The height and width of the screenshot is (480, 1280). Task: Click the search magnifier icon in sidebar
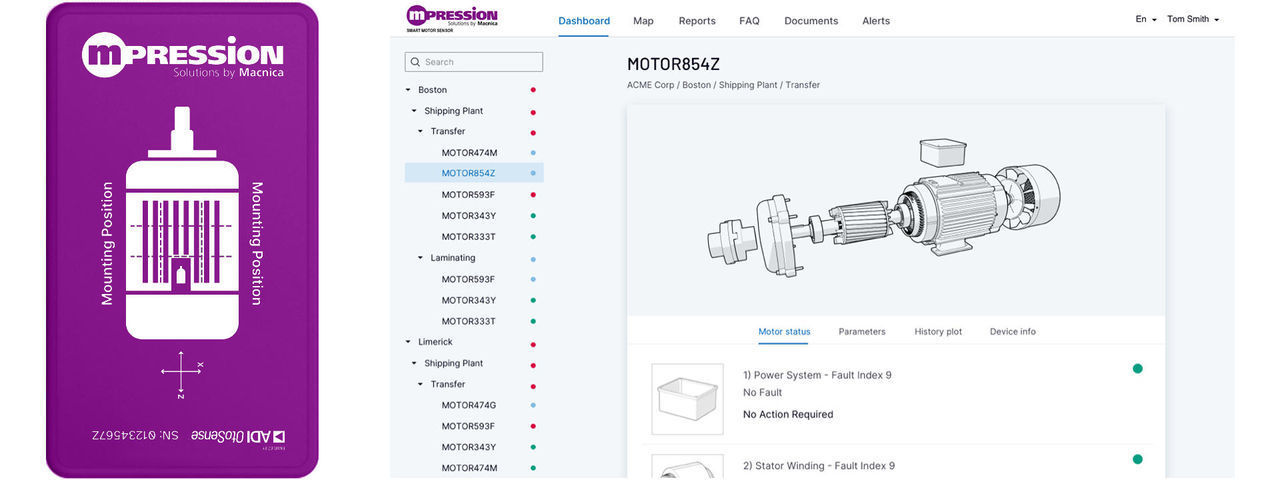415,62
